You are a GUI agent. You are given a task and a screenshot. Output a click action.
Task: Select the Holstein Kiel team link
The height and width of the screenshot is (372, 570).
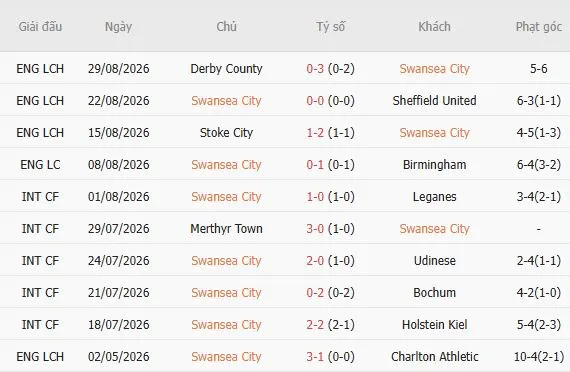click(434, 325)
